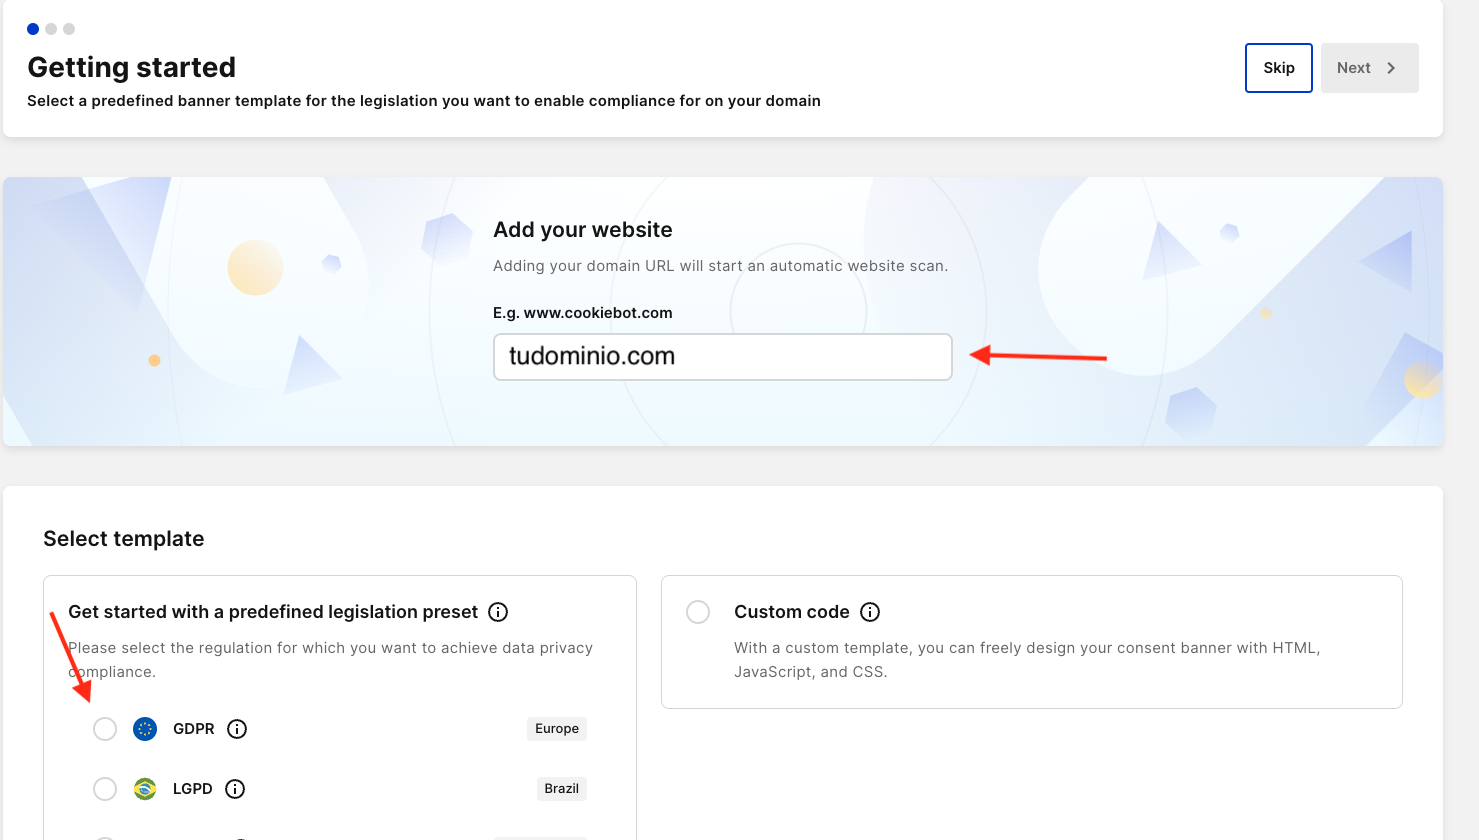Screen dimensions: 1479x840
Task: Click the blue active step indicator dot
Action: click(x=33, y=29)
